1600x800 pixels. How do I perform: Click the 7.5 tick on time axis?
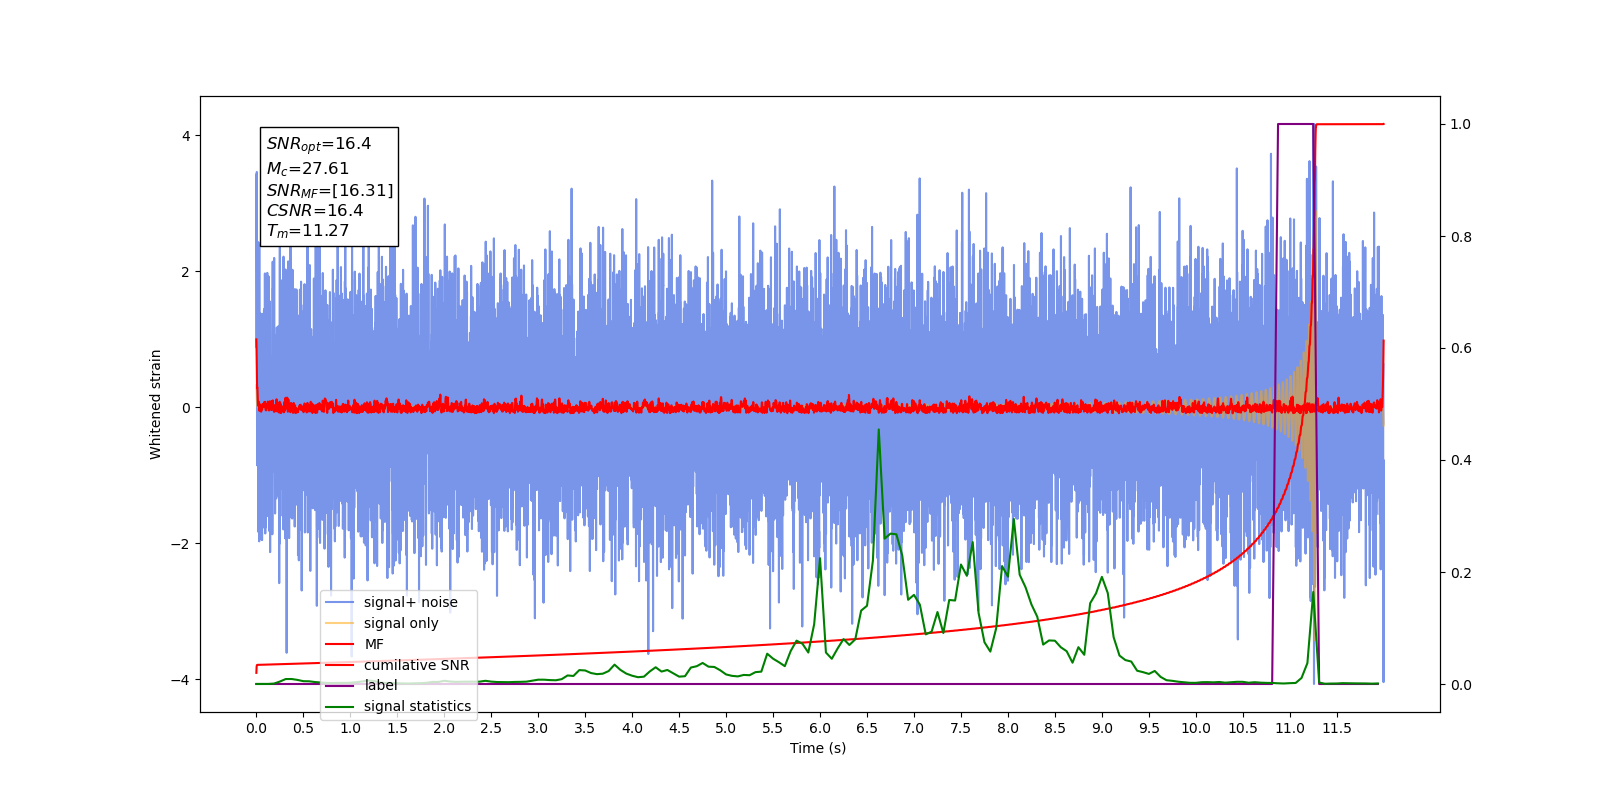[961, 728]
